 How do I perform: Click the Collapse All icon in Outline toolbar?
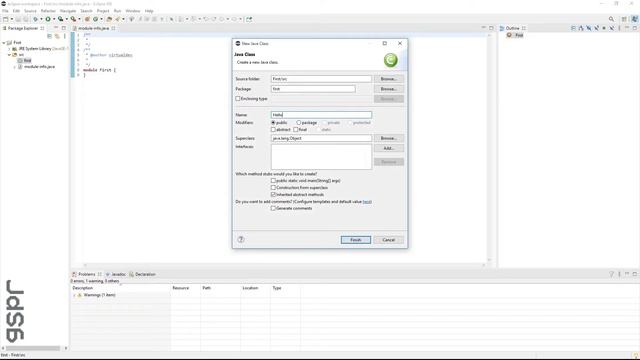click(x=573, y=28)
